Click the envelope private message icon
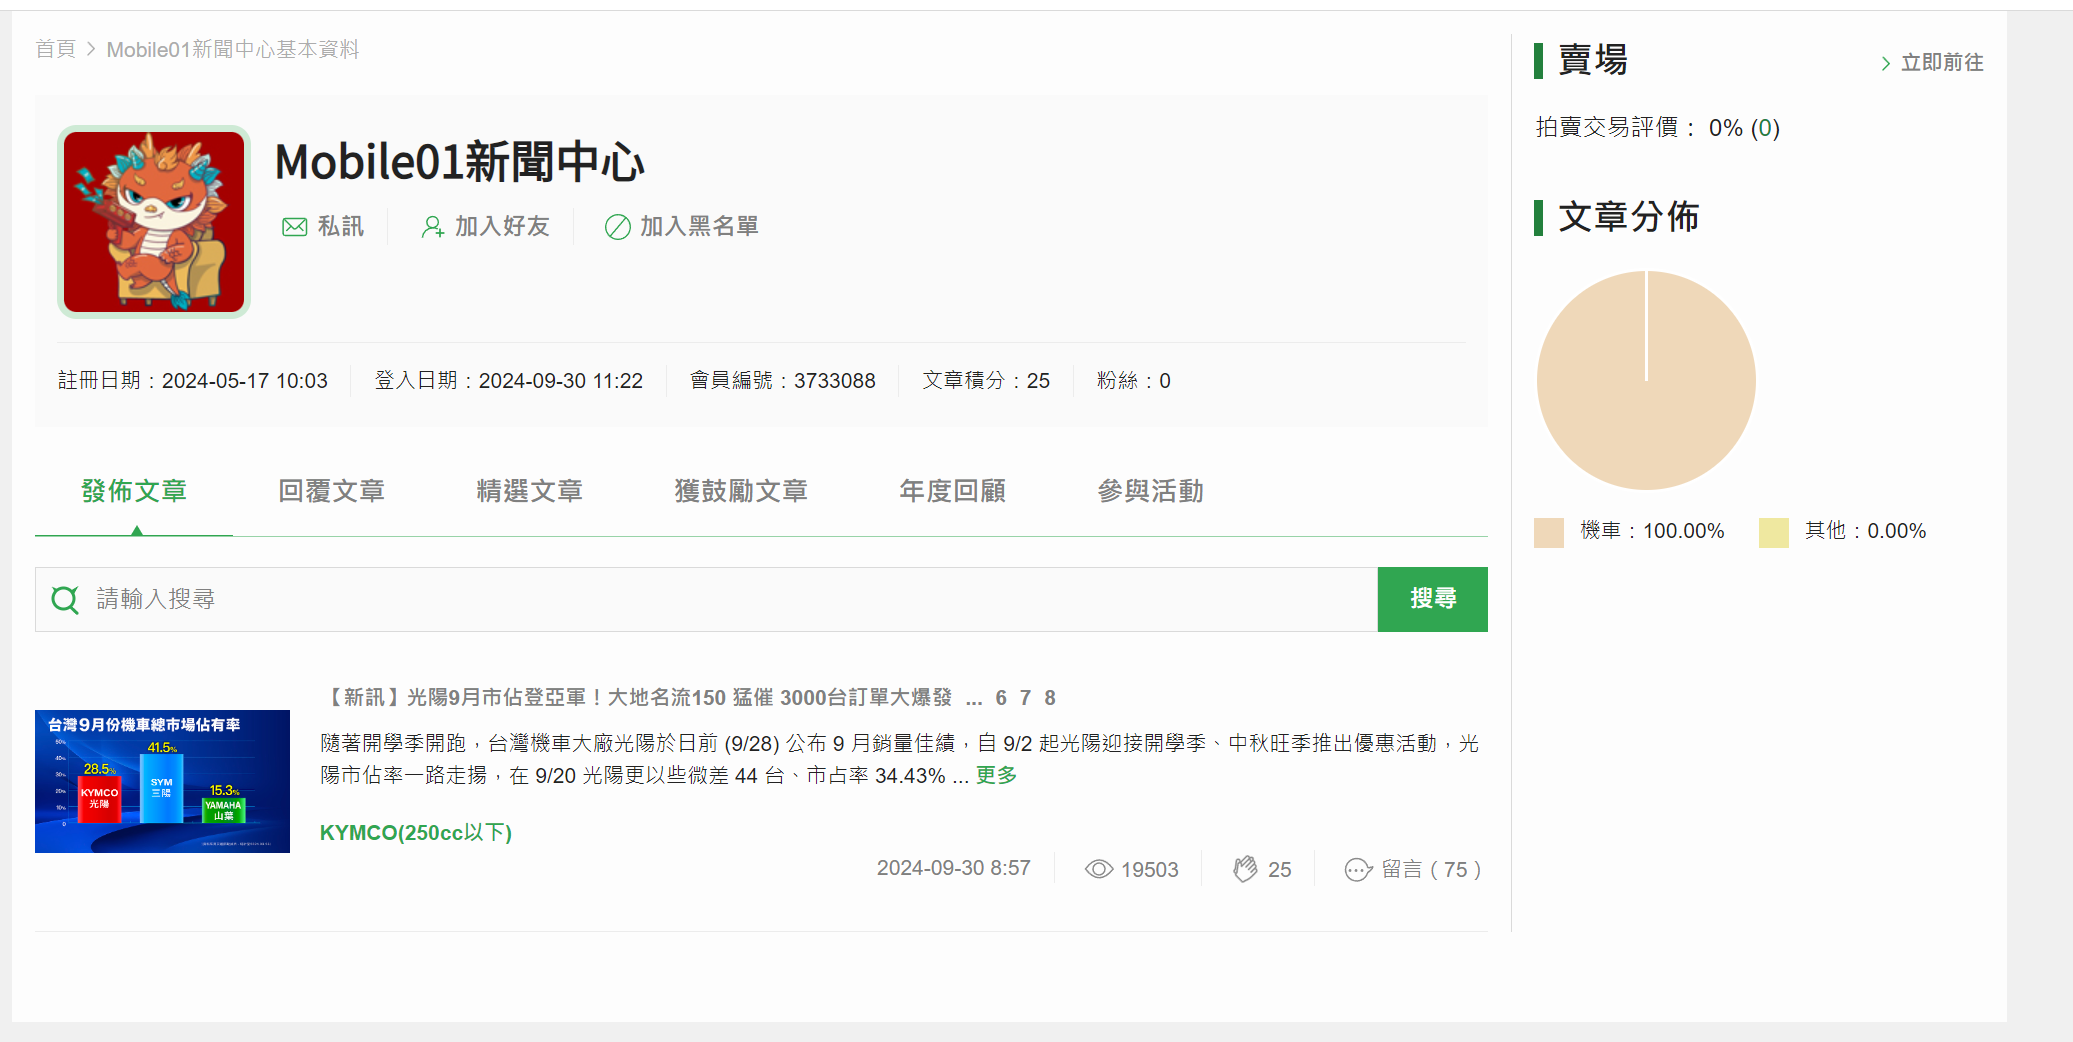 [x=294, y=227]
